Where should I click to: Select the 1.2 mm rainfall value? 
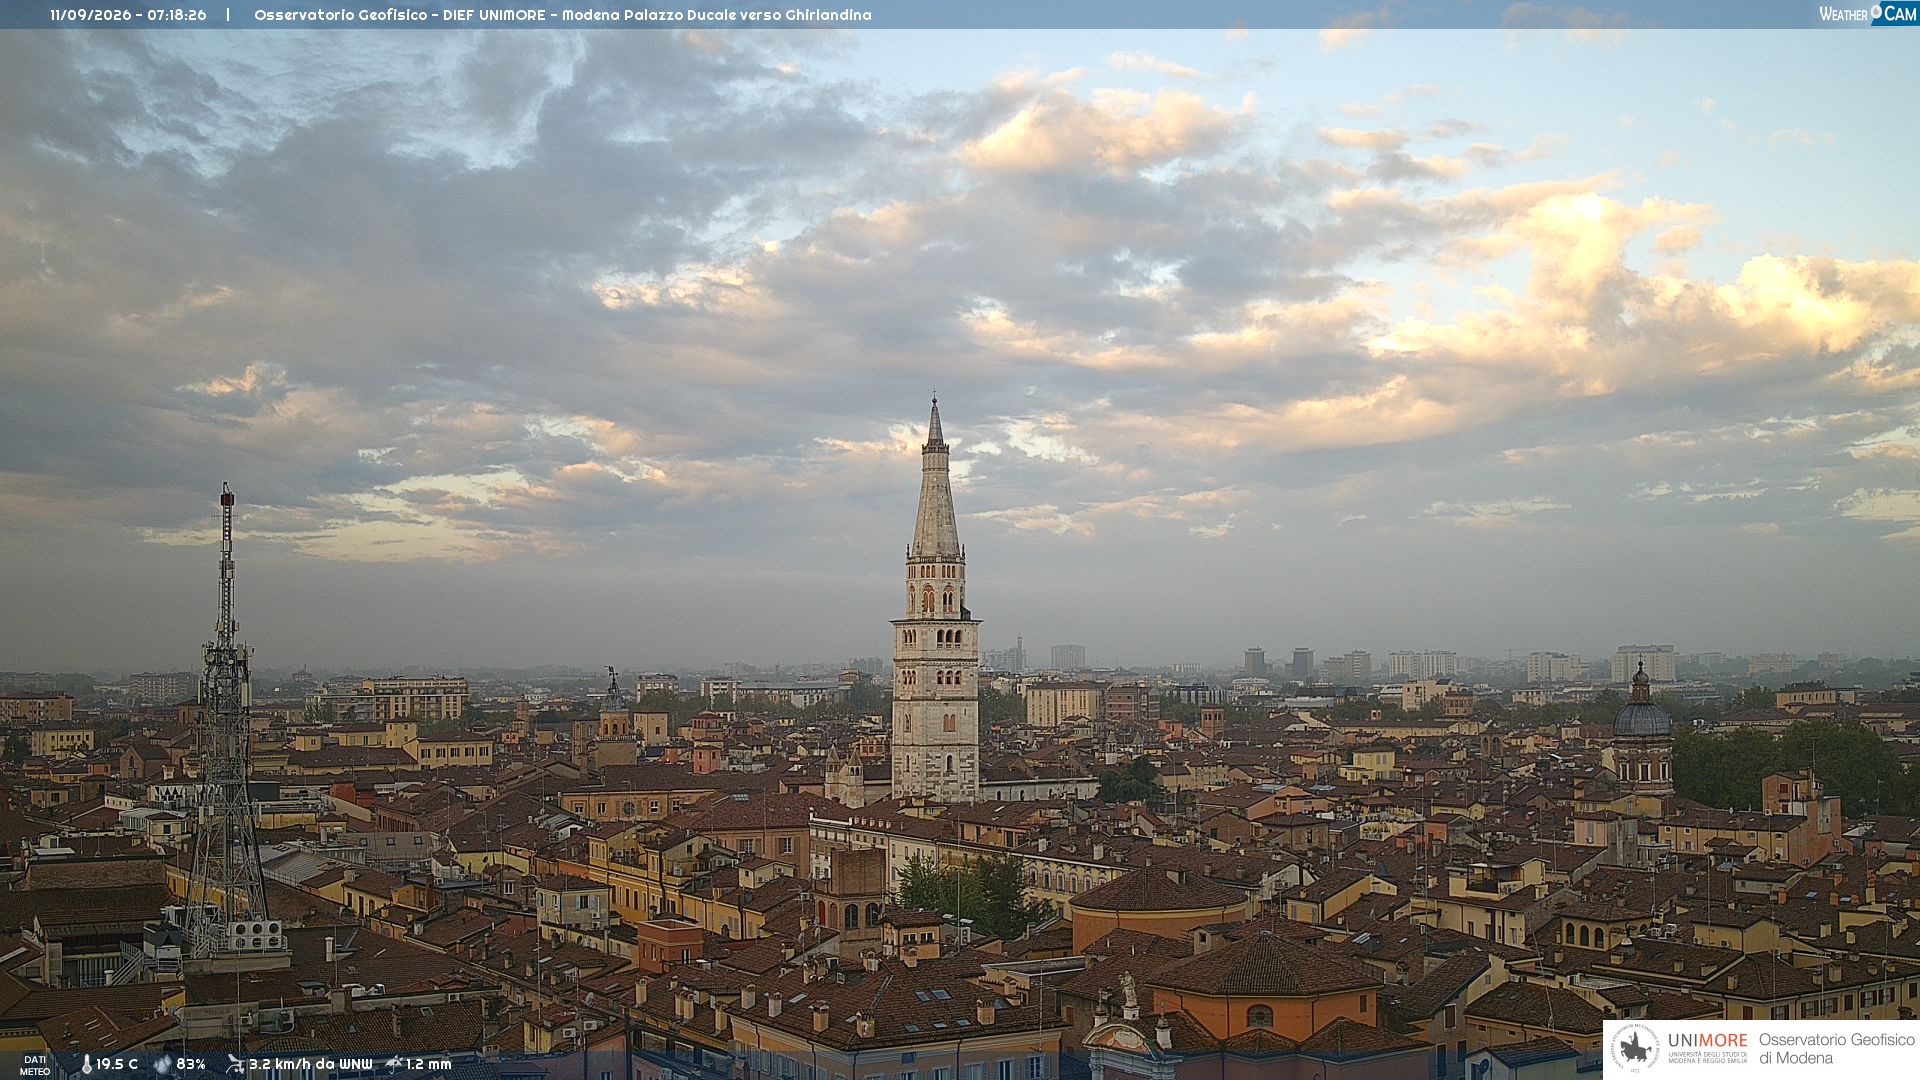(429, 1064)
